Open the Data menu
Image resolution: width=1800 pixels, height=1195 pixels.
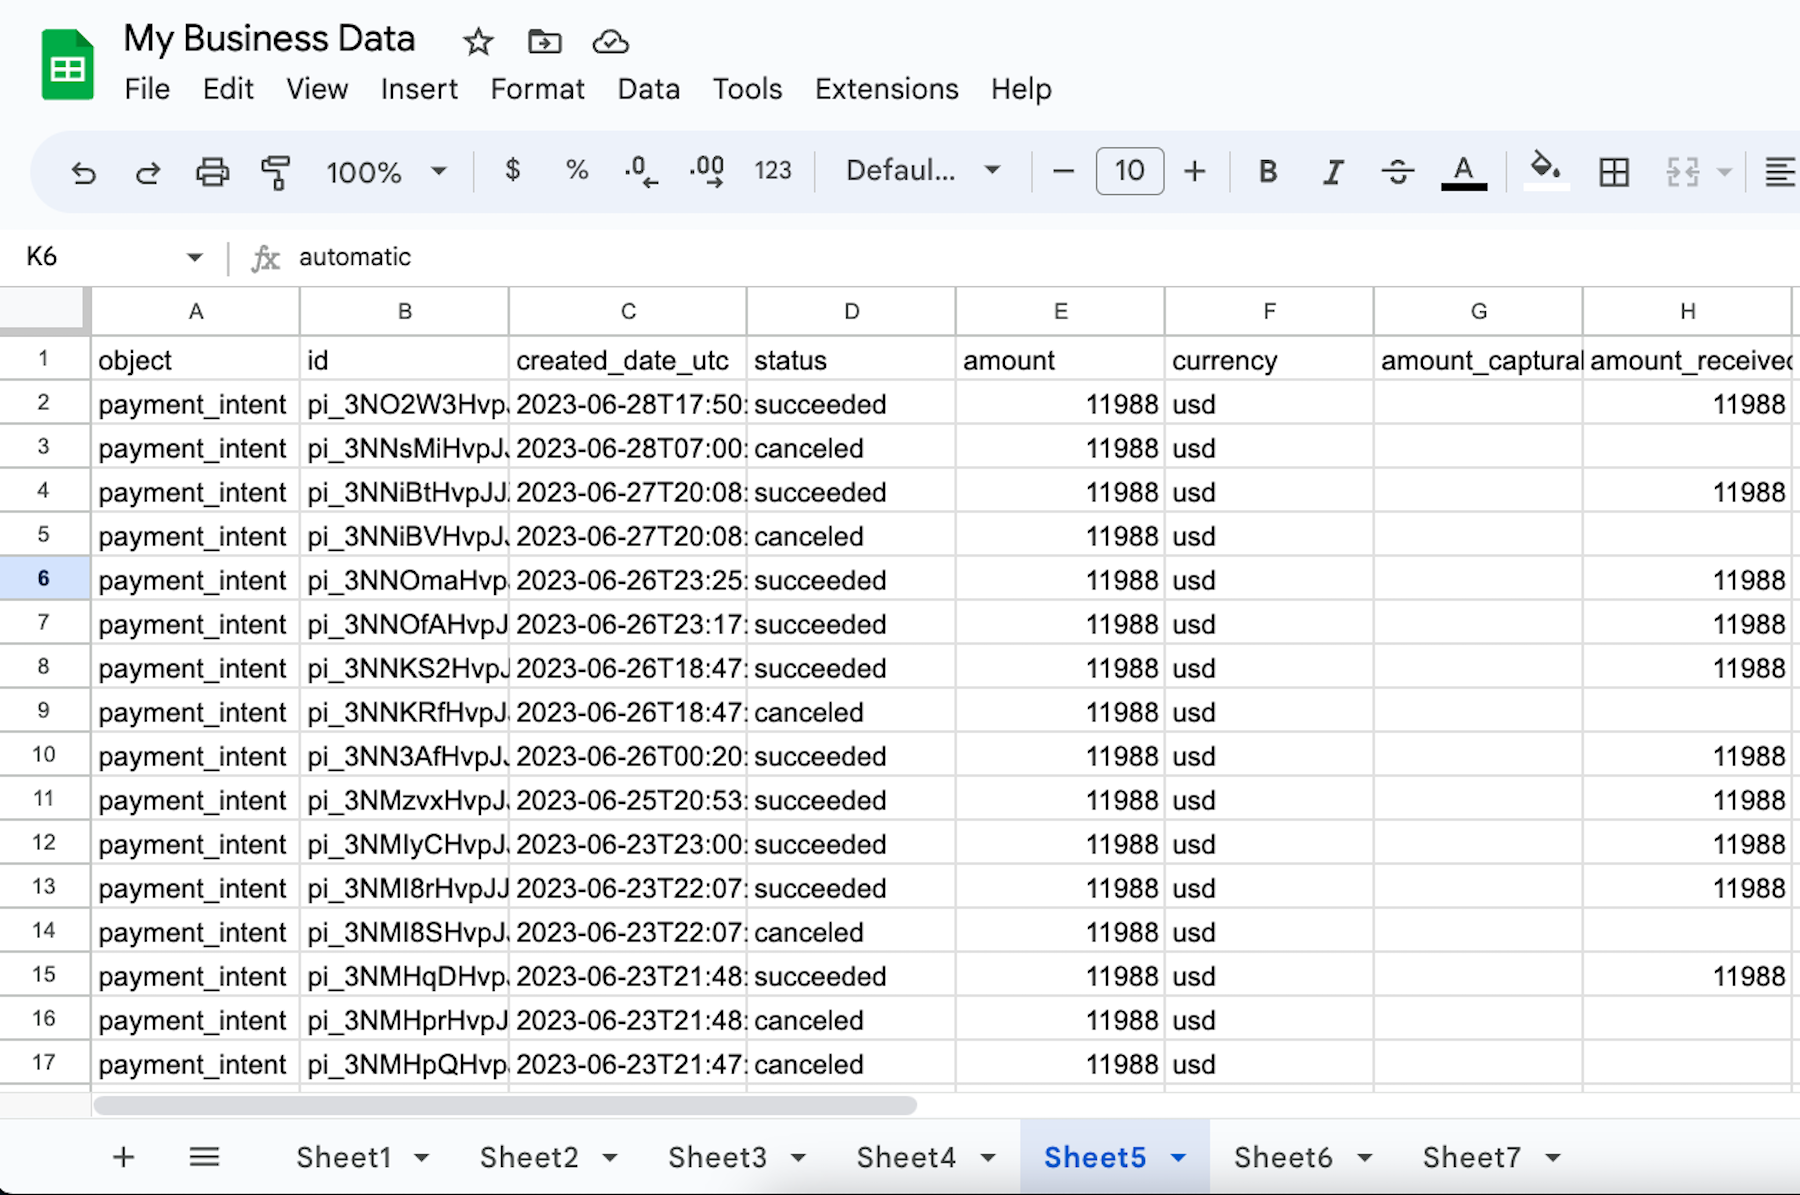click(648, 89)
